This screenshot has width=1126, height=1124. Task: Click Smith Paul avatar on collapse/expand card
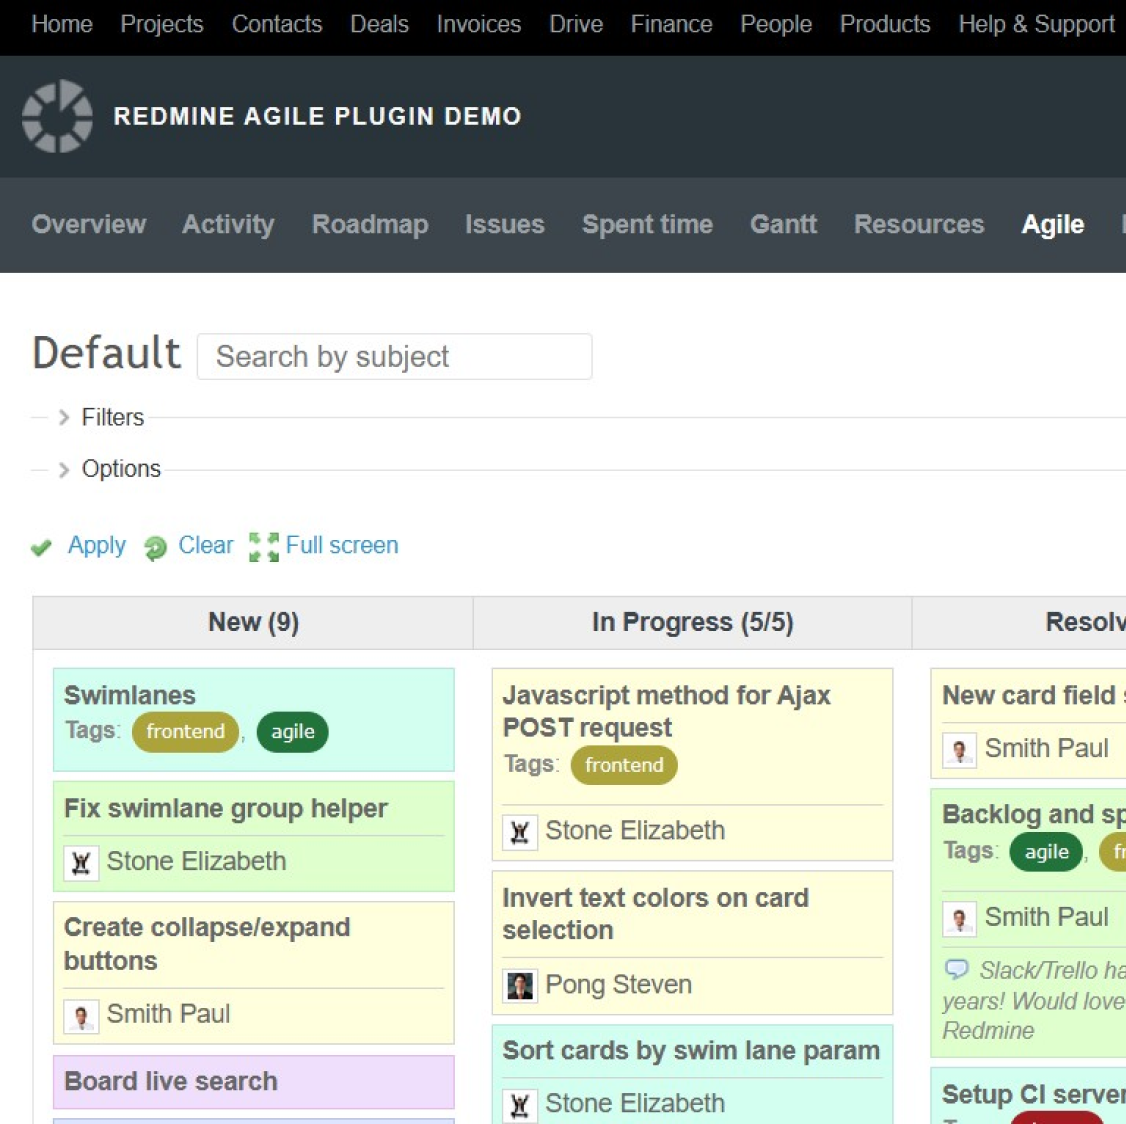[81, 1015]
